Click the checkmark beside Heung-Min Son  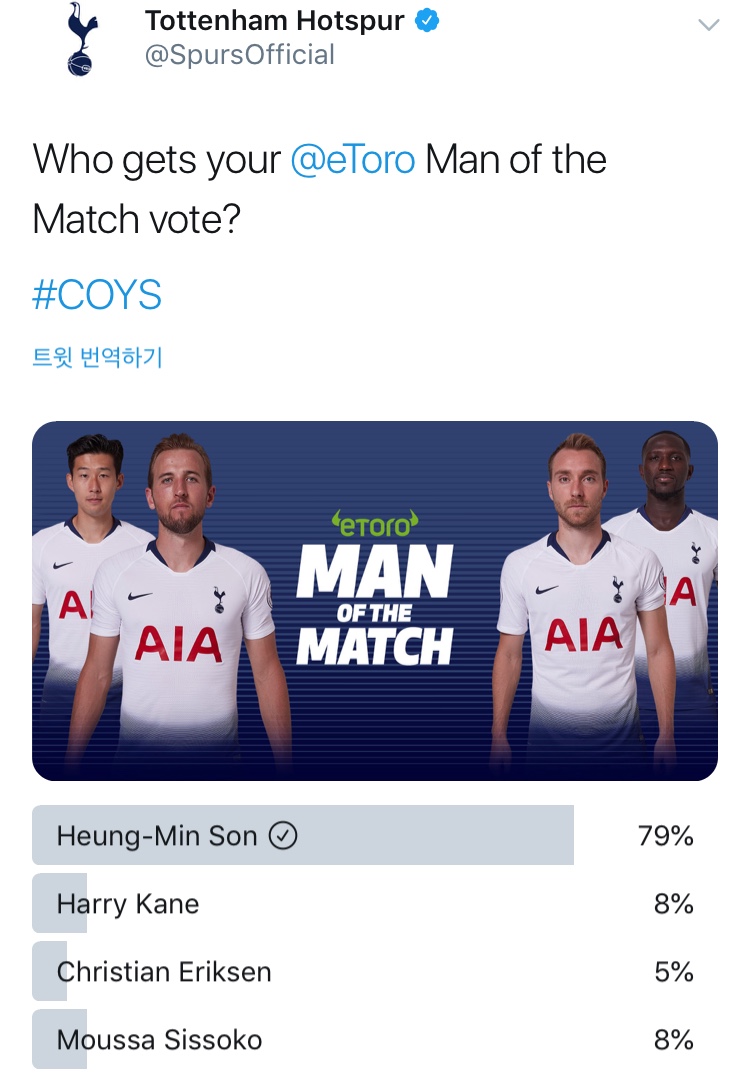283,835
